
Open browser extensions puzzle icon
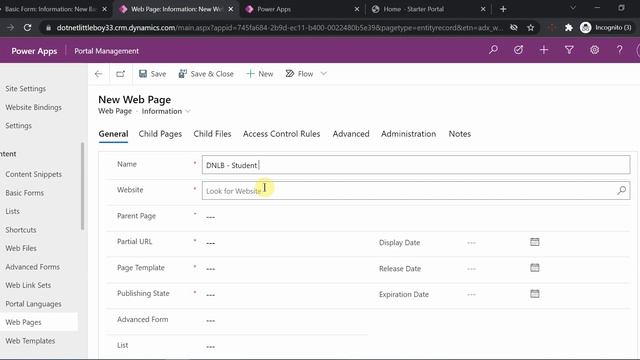(x=569, y=28)
